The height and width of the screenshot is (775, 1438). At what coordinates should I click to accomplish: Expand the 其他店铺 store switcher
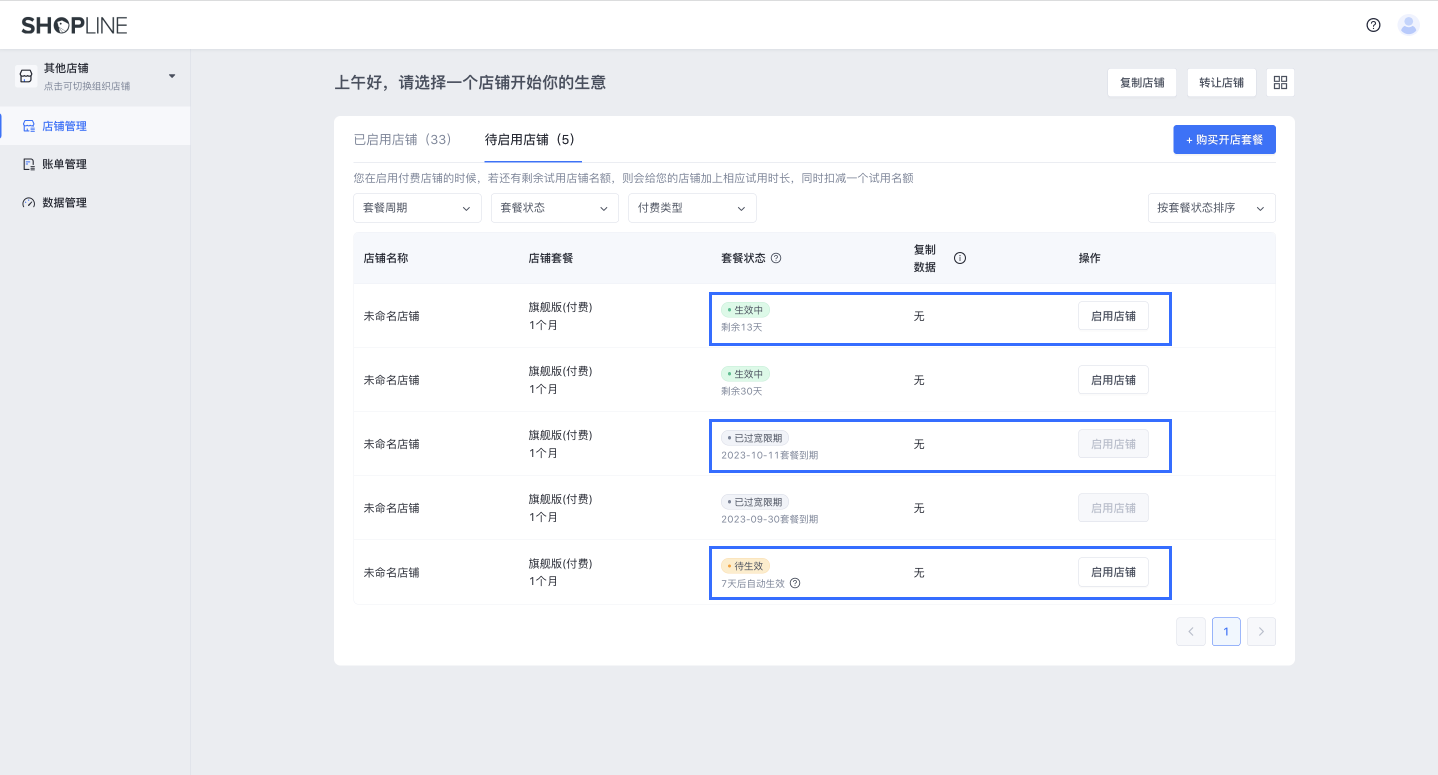[x=95, y=76]
